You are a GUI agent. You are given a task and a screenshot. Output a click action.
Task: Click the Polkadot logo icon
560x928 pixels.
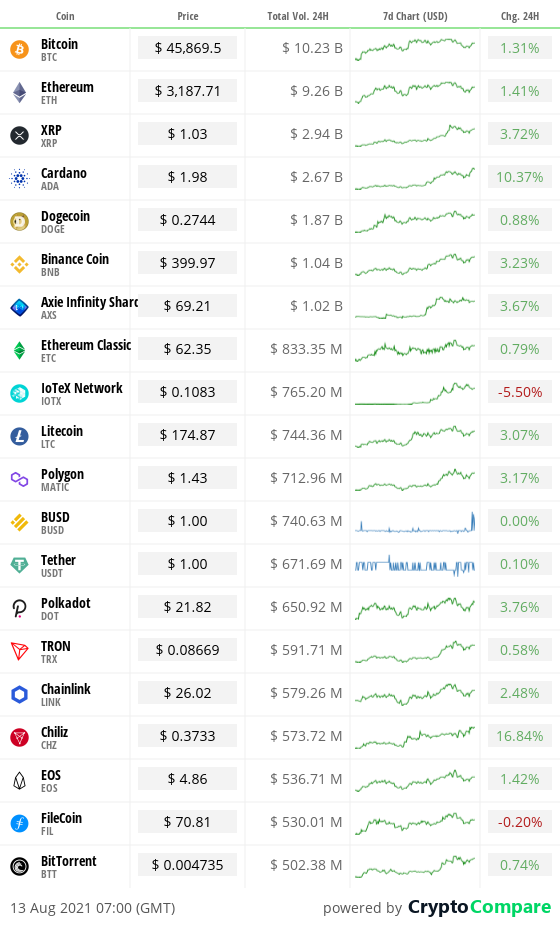pyautogui.click(x=20, y=608)
